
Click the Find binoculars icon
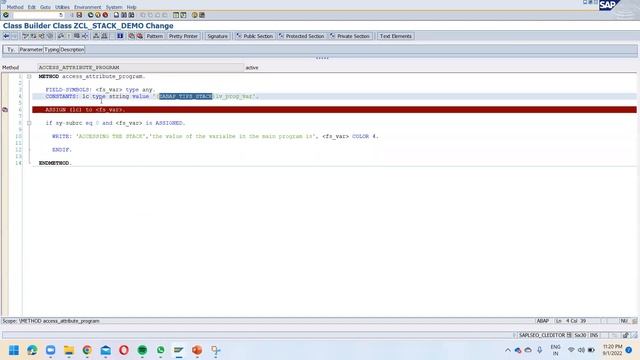pos(124,15)
